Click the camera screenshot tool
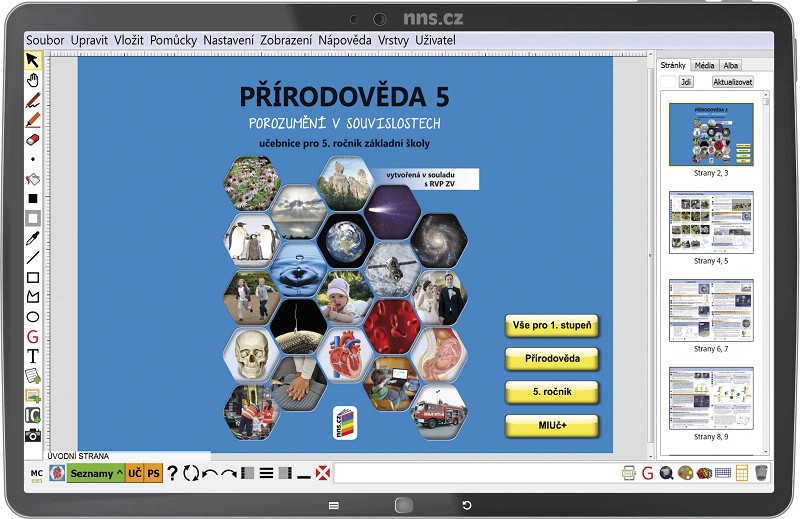 pyautogui.click(x=33, y=435)
